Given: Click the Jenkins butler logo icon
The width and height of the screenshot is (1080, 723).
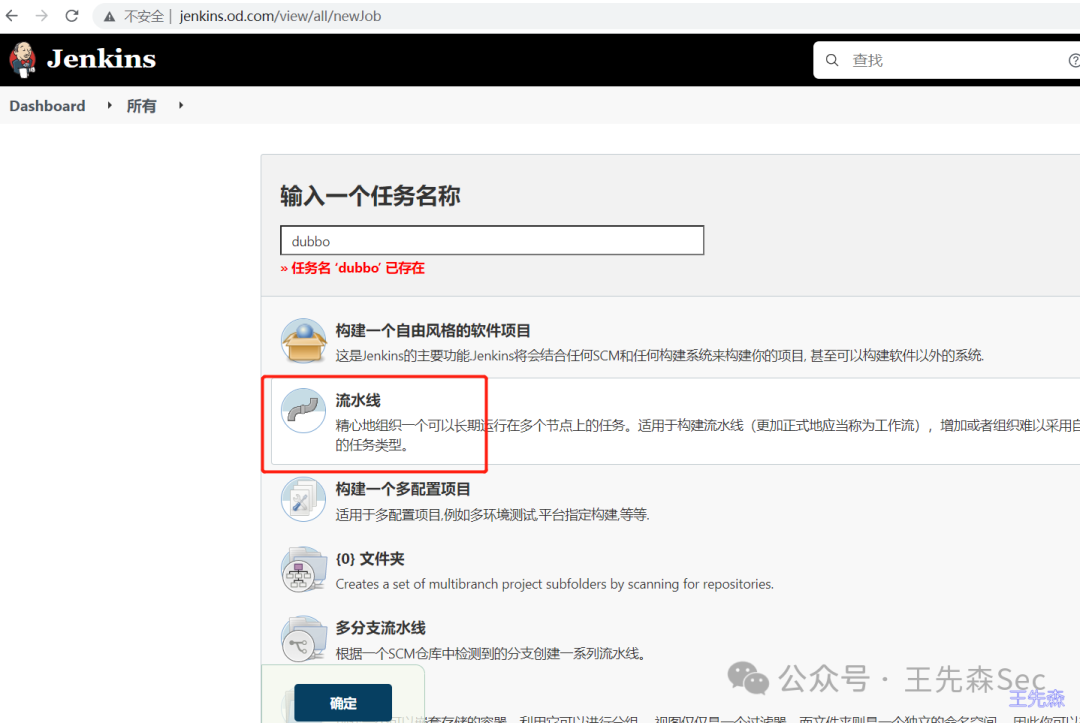Looking at the screenshot, I should click(x=23, y=59).
